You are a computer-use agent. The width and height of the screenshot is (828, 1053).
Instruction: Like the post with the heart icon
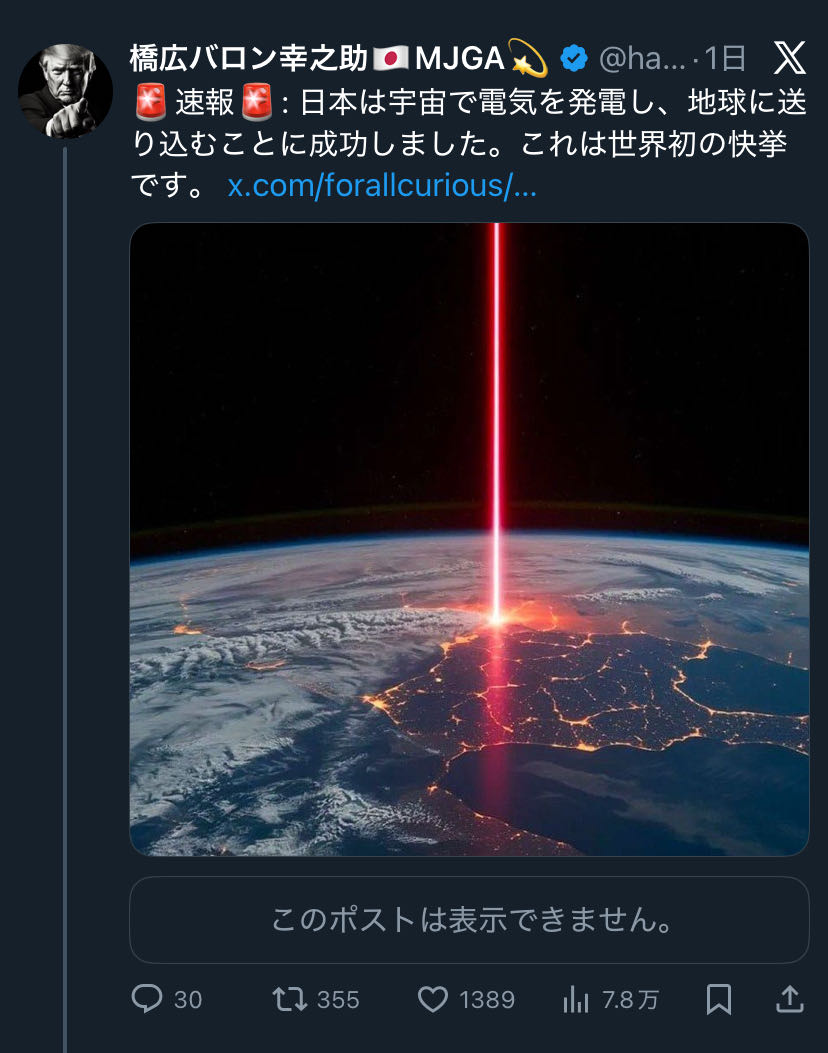[432, 998]
